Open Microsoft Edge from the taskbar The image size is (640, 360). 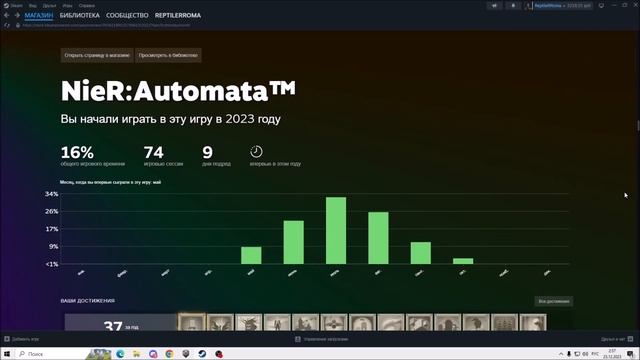click(x=120, y=354)
